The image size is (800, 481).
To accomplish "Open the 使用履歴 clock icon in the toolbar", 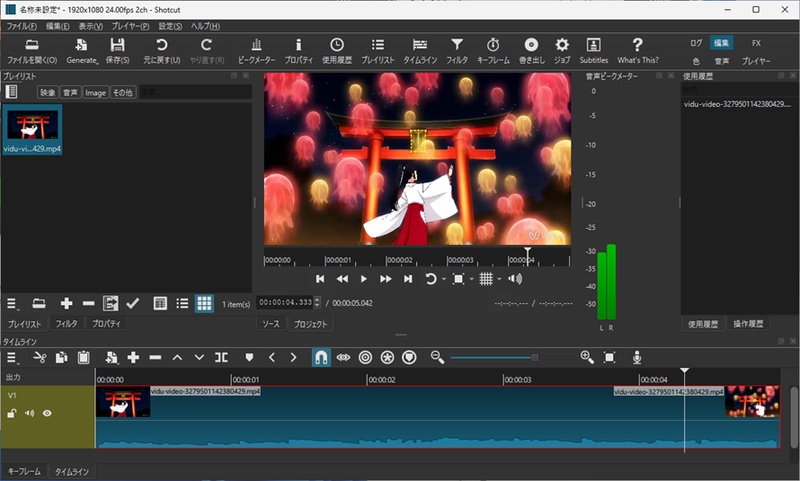I will coord(337,51).
